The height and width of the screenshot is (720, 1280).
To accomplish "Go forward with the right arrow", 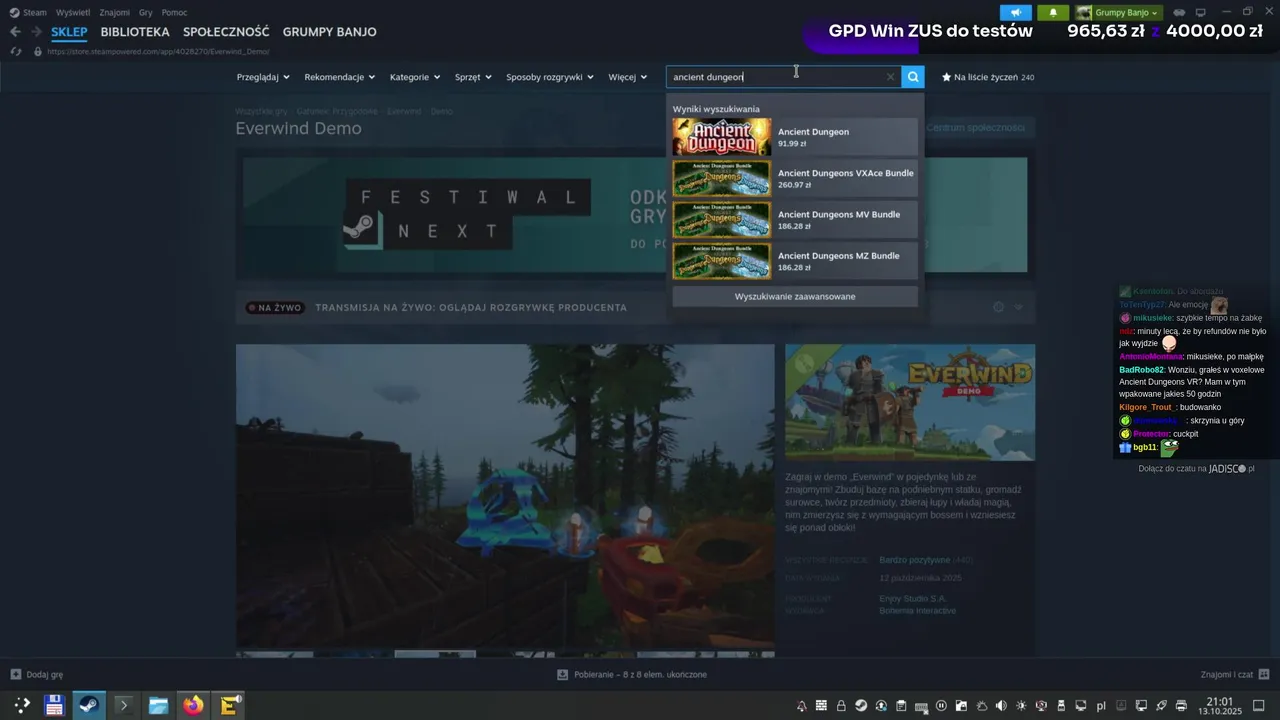I will pos(37,32).
